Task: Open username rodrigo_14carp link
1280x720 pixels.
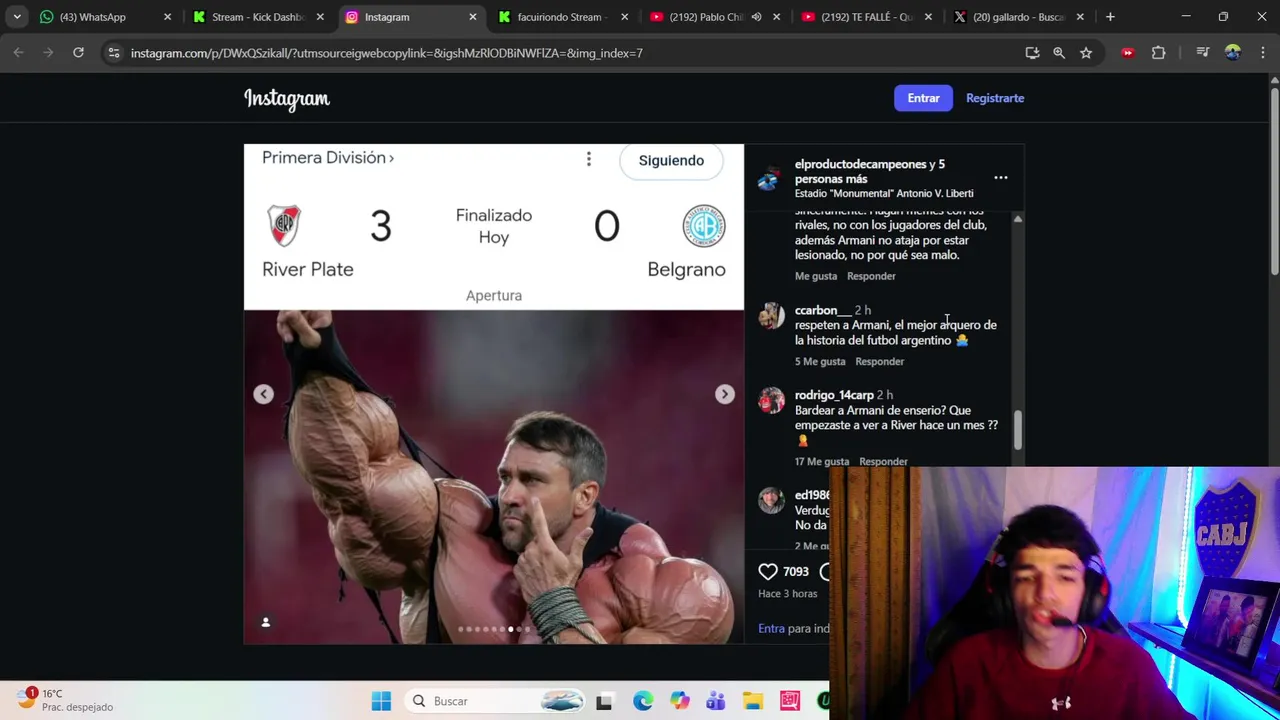Action: 834,395
